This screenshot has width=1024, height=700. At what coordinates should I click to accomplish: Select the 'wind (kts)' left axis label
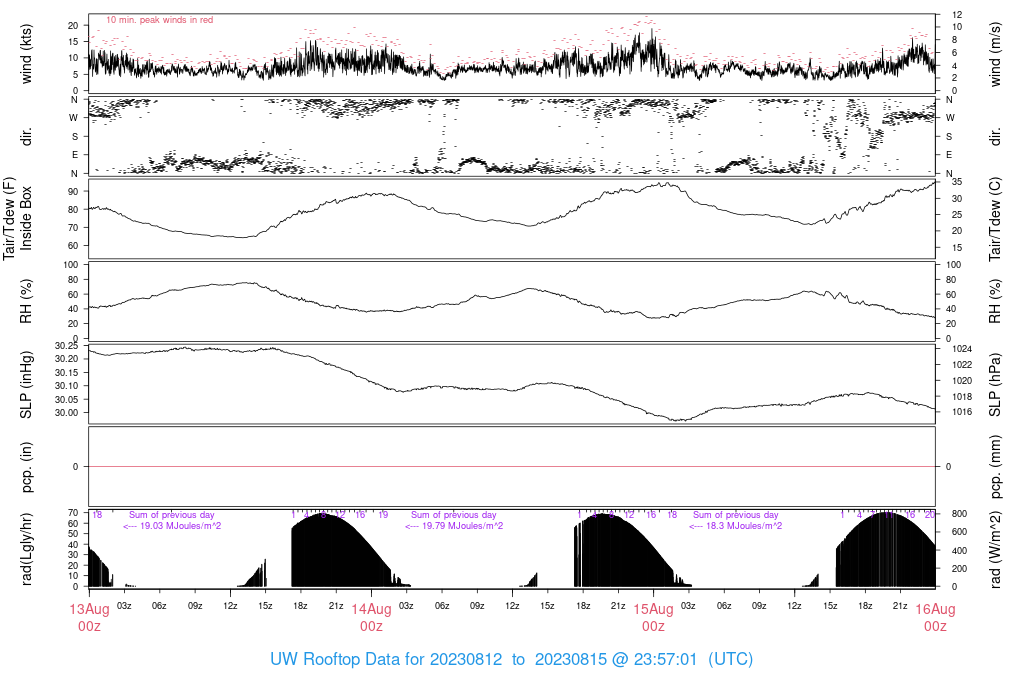pyautogui.click(x=26, y=54)
